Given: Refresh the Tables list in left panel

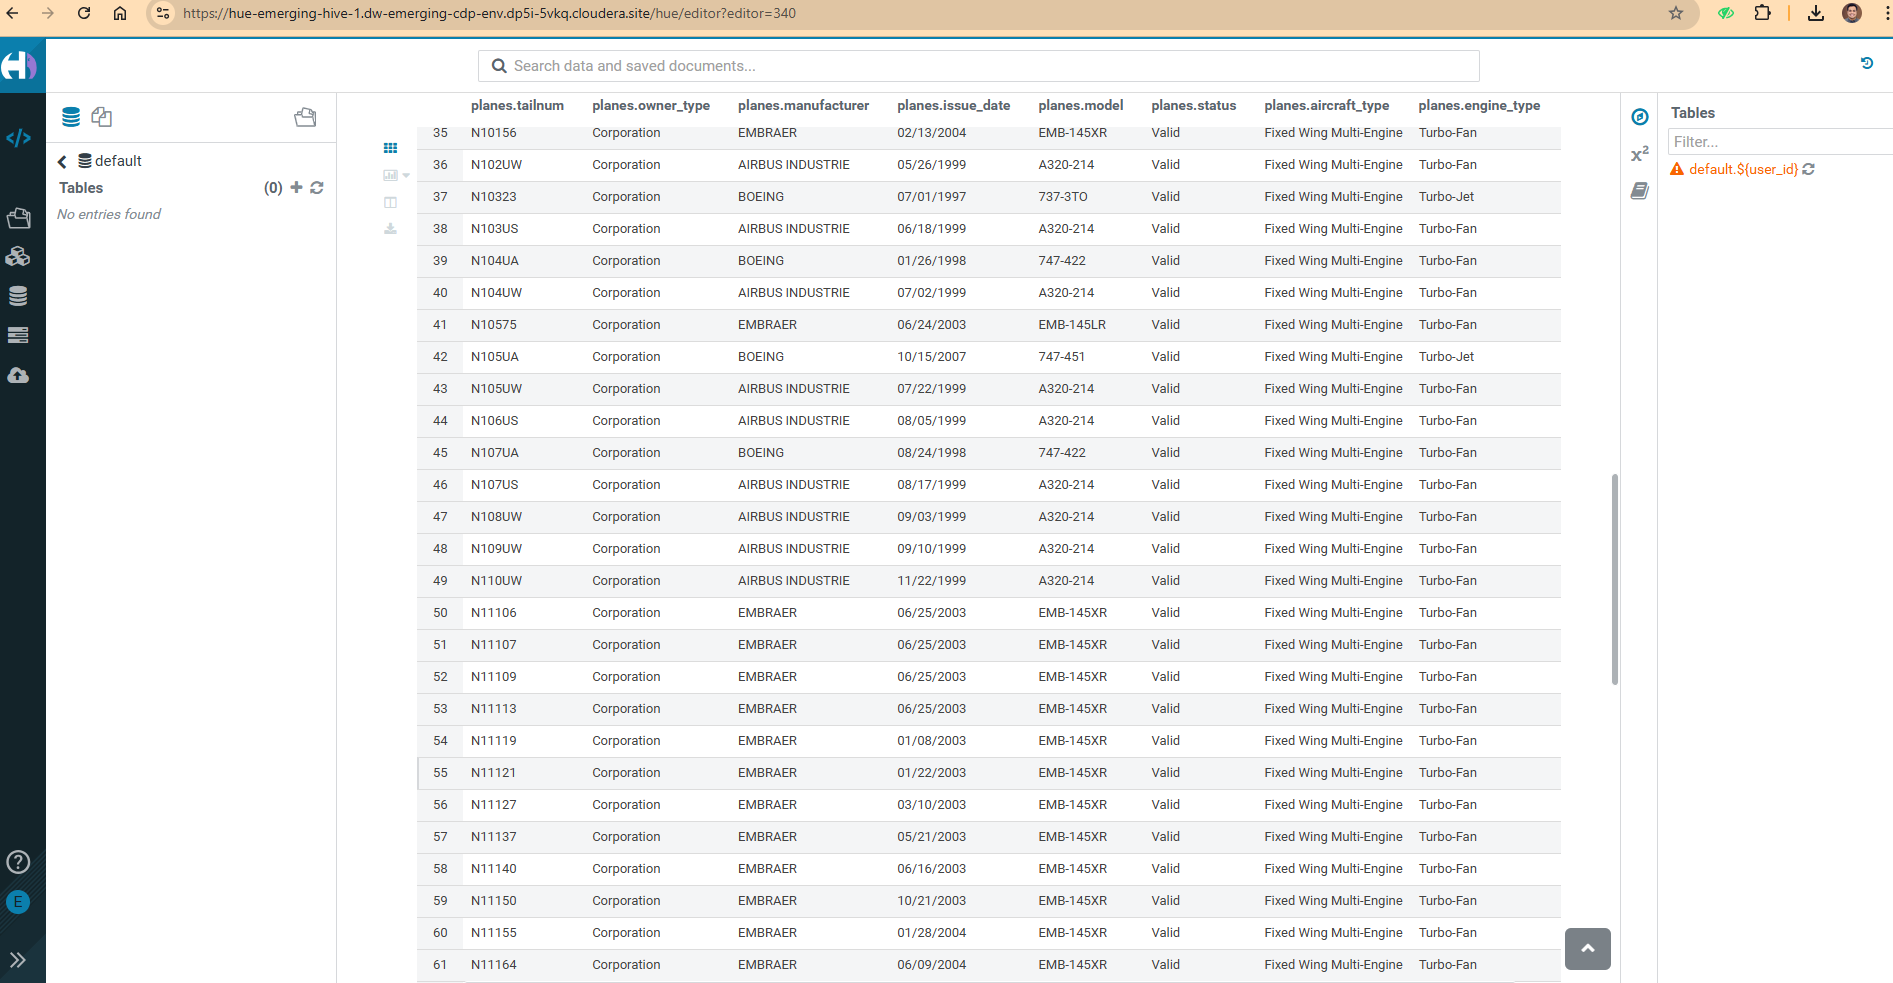Looking at the screenshot, I should tap(317, 187).
